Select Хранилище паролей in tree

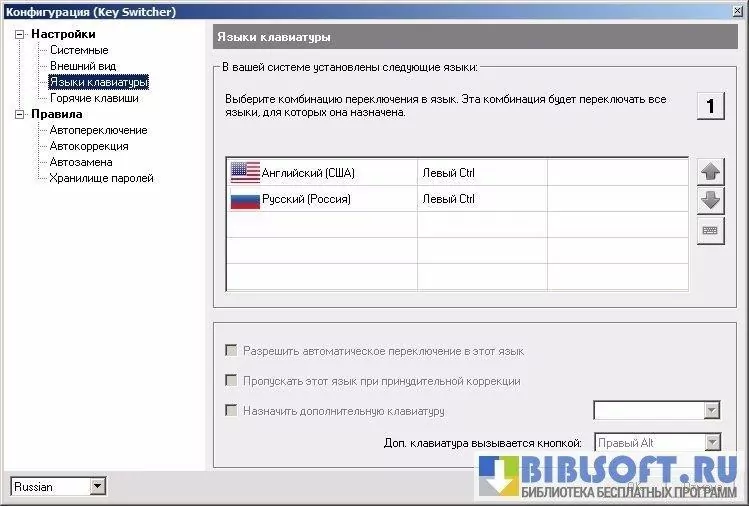pyautogui.click(x=101, y=178)
